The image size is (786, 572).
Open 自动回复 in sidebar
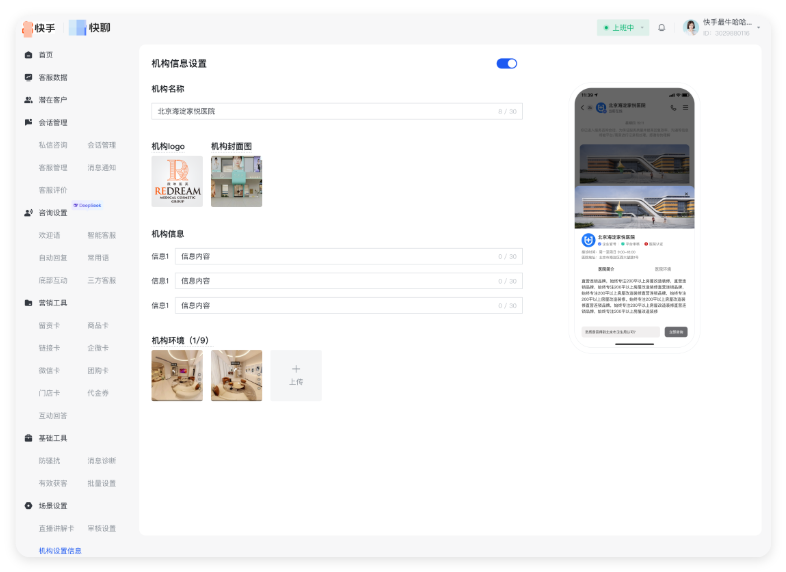tap(53, 258)
